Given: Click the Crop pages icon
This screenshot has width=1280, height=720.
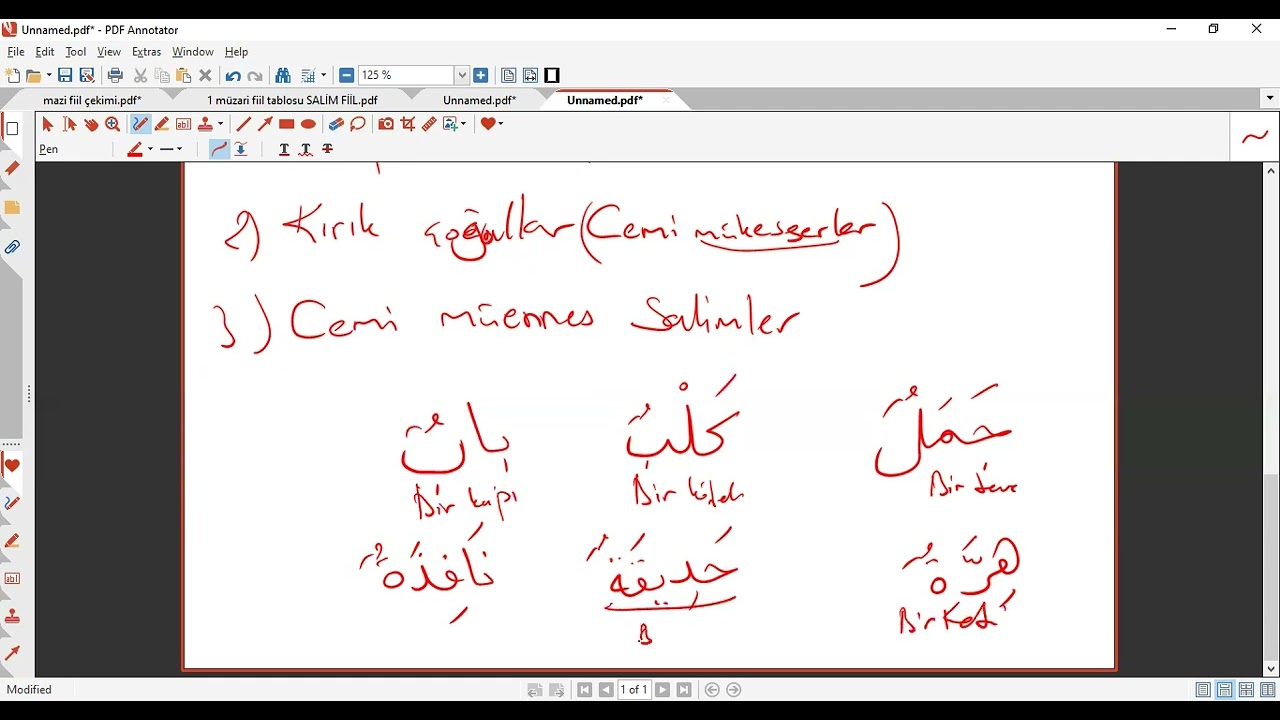Looking at the screenshot, I should (x=408, y=124).
